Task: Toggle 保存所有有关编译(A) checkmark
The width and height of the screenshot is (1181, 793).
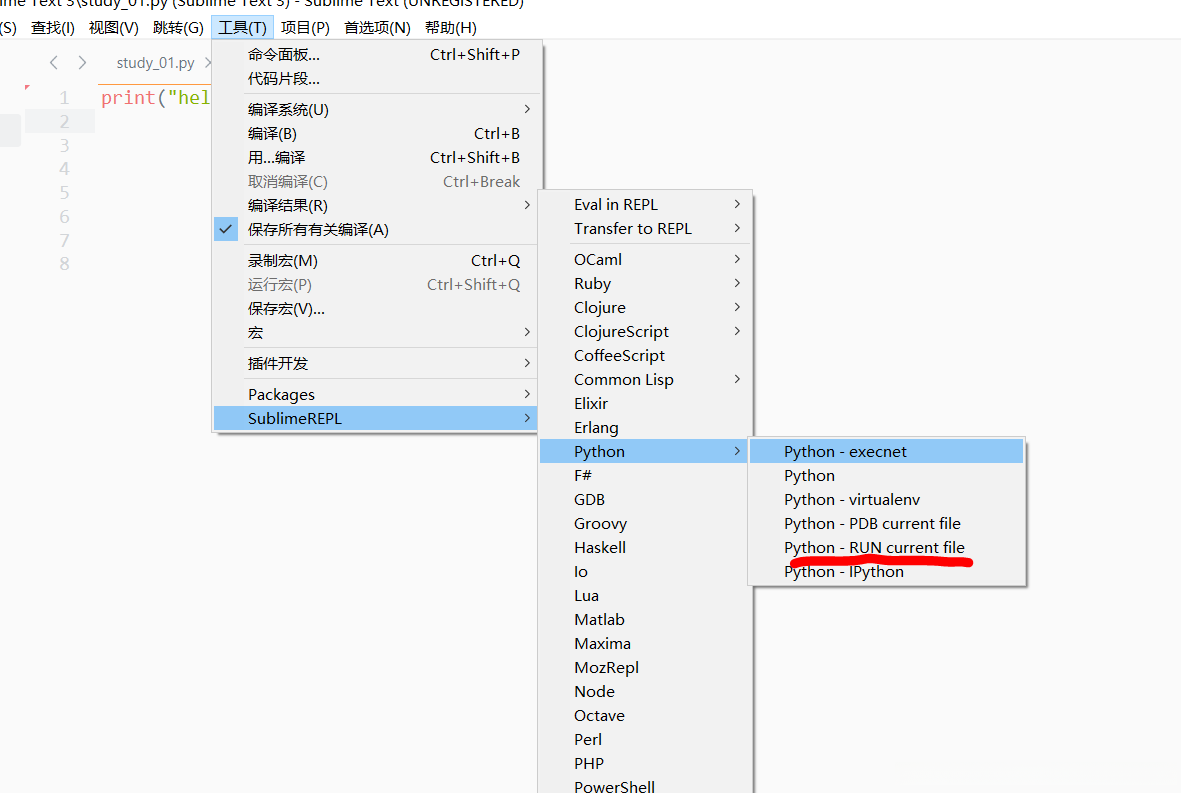Action: pyautogui.click(x=226, y=229)
